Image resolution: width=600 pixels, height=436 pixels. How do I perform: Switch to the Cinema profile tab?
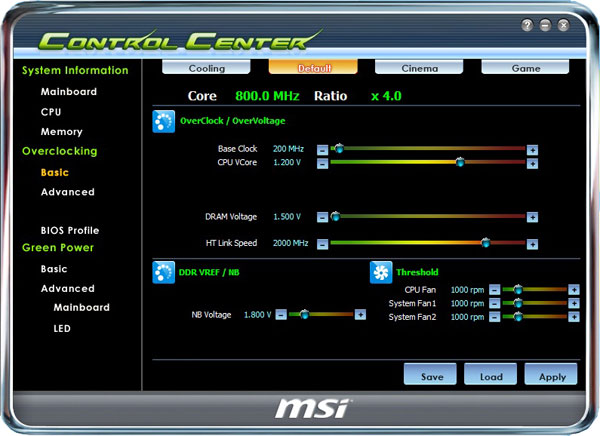click(419, 67)
